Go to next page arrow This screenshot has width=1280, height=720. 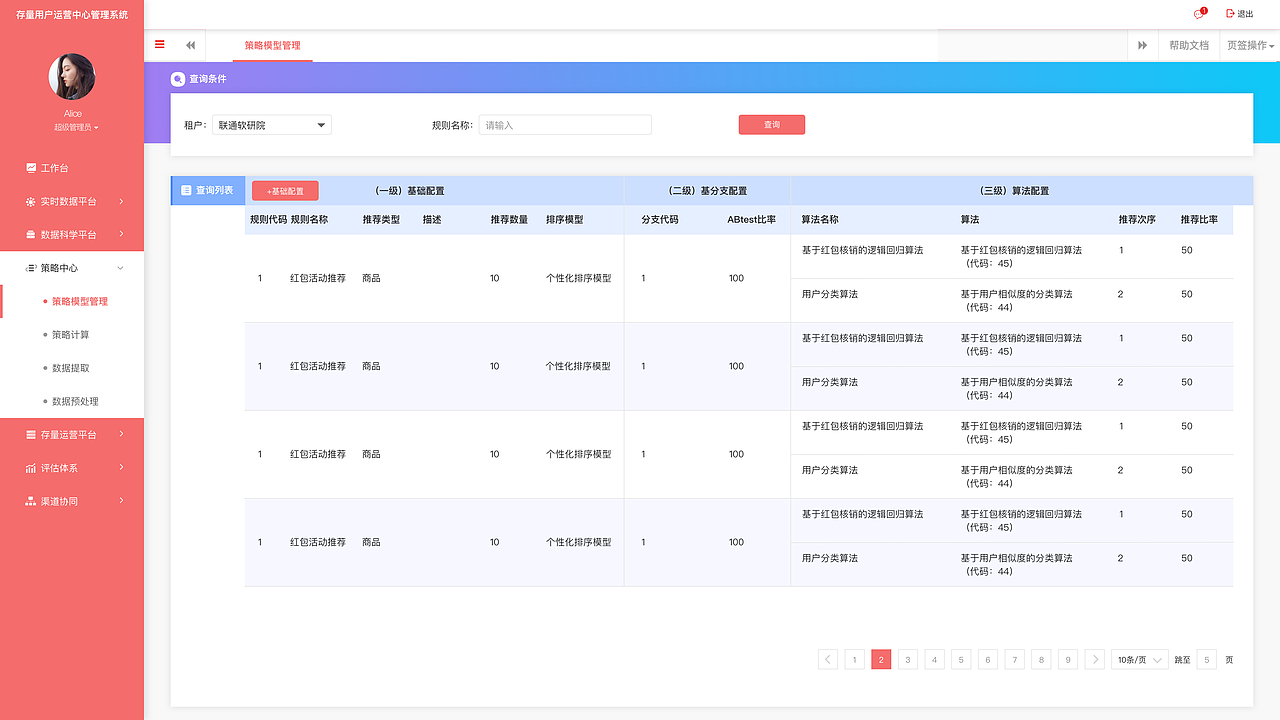click(x=1095, y=659)
